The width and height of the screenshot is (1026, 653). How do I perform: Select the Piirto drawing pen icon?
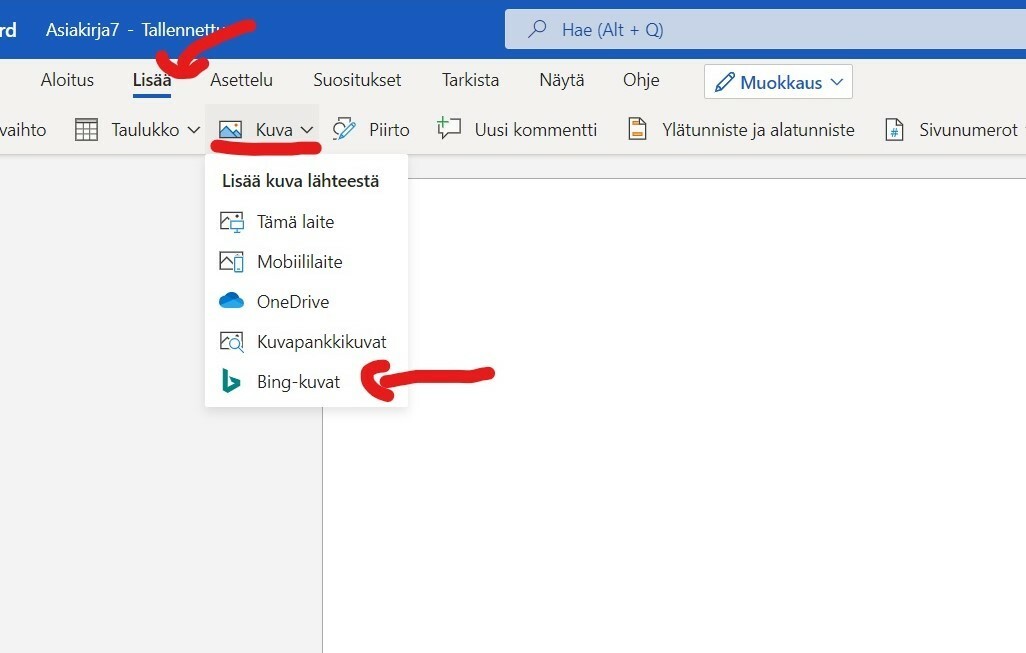point(344,130)
